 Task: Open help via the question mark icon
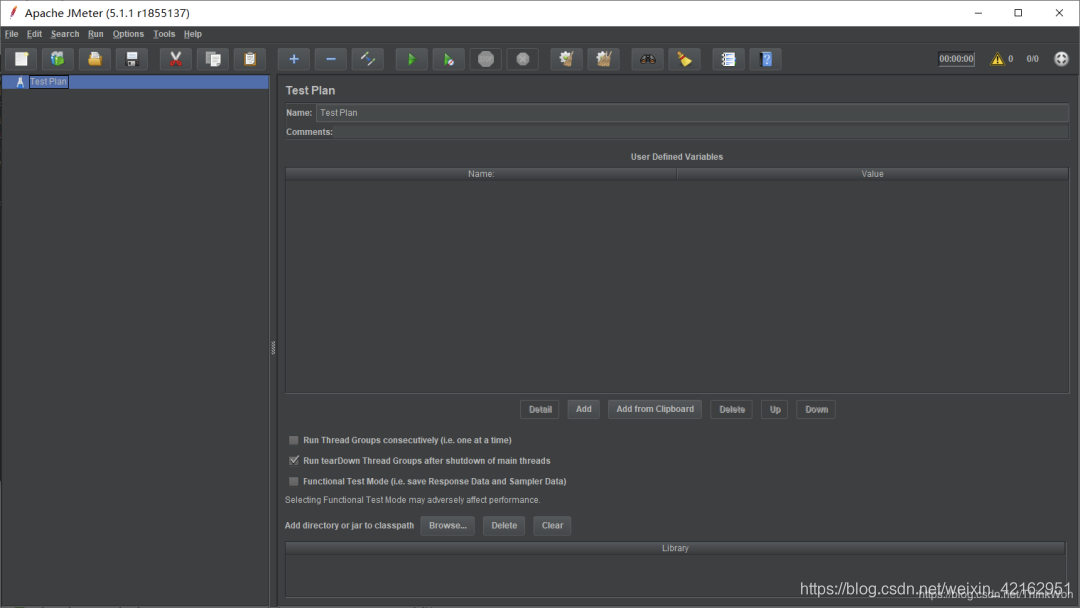coord(766,59)
